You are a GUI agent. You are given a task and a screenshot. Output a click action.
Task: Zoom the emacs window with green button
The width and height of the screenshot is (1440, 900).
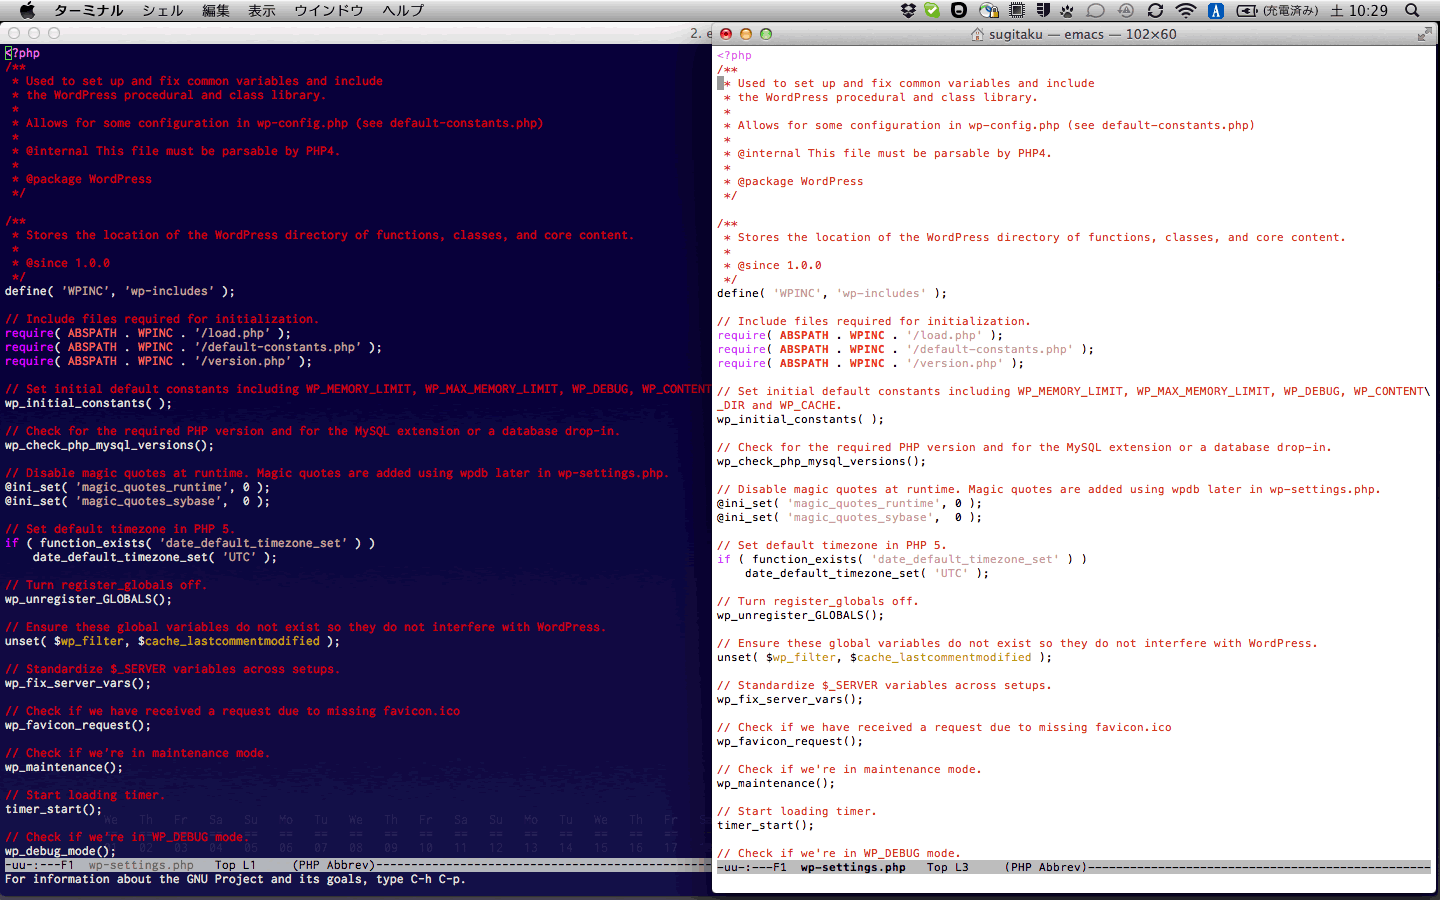click(x=766, y=34)
